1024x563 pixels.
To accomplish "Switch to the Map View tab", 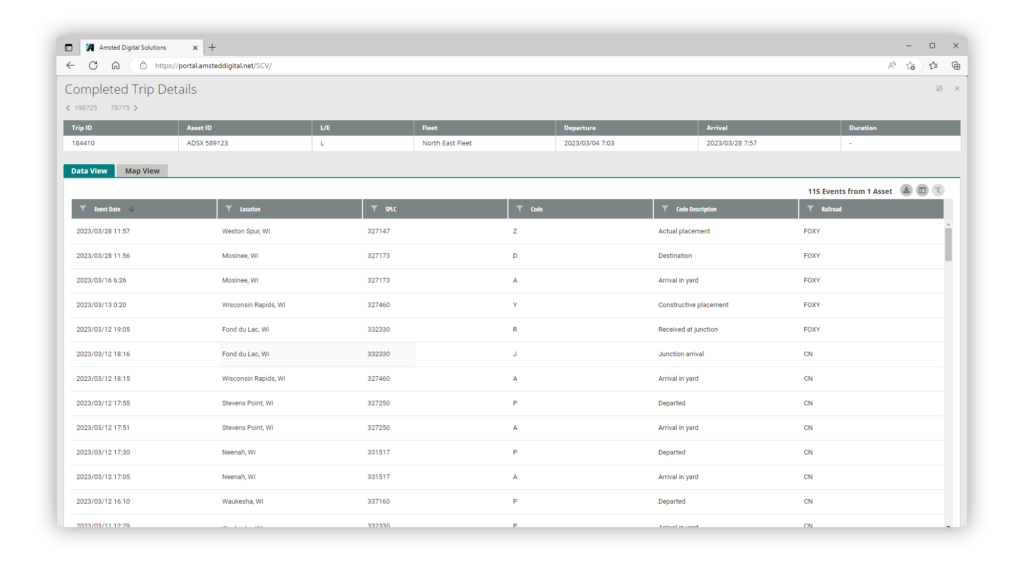I will point(142,171).
